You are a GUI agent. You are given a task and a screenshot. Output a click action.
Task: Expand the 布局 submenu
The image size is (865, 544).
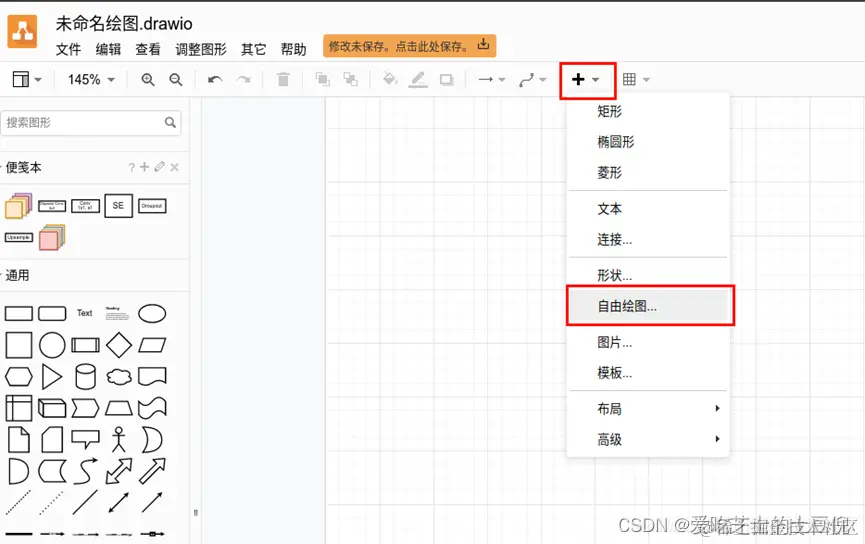tap(648, 409)
